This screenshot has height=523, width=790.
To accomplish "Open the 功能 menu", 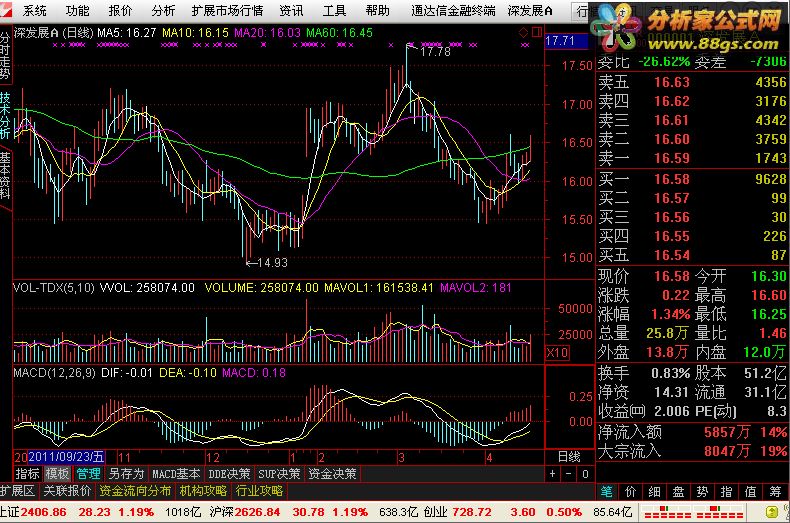I will [77, 10].
